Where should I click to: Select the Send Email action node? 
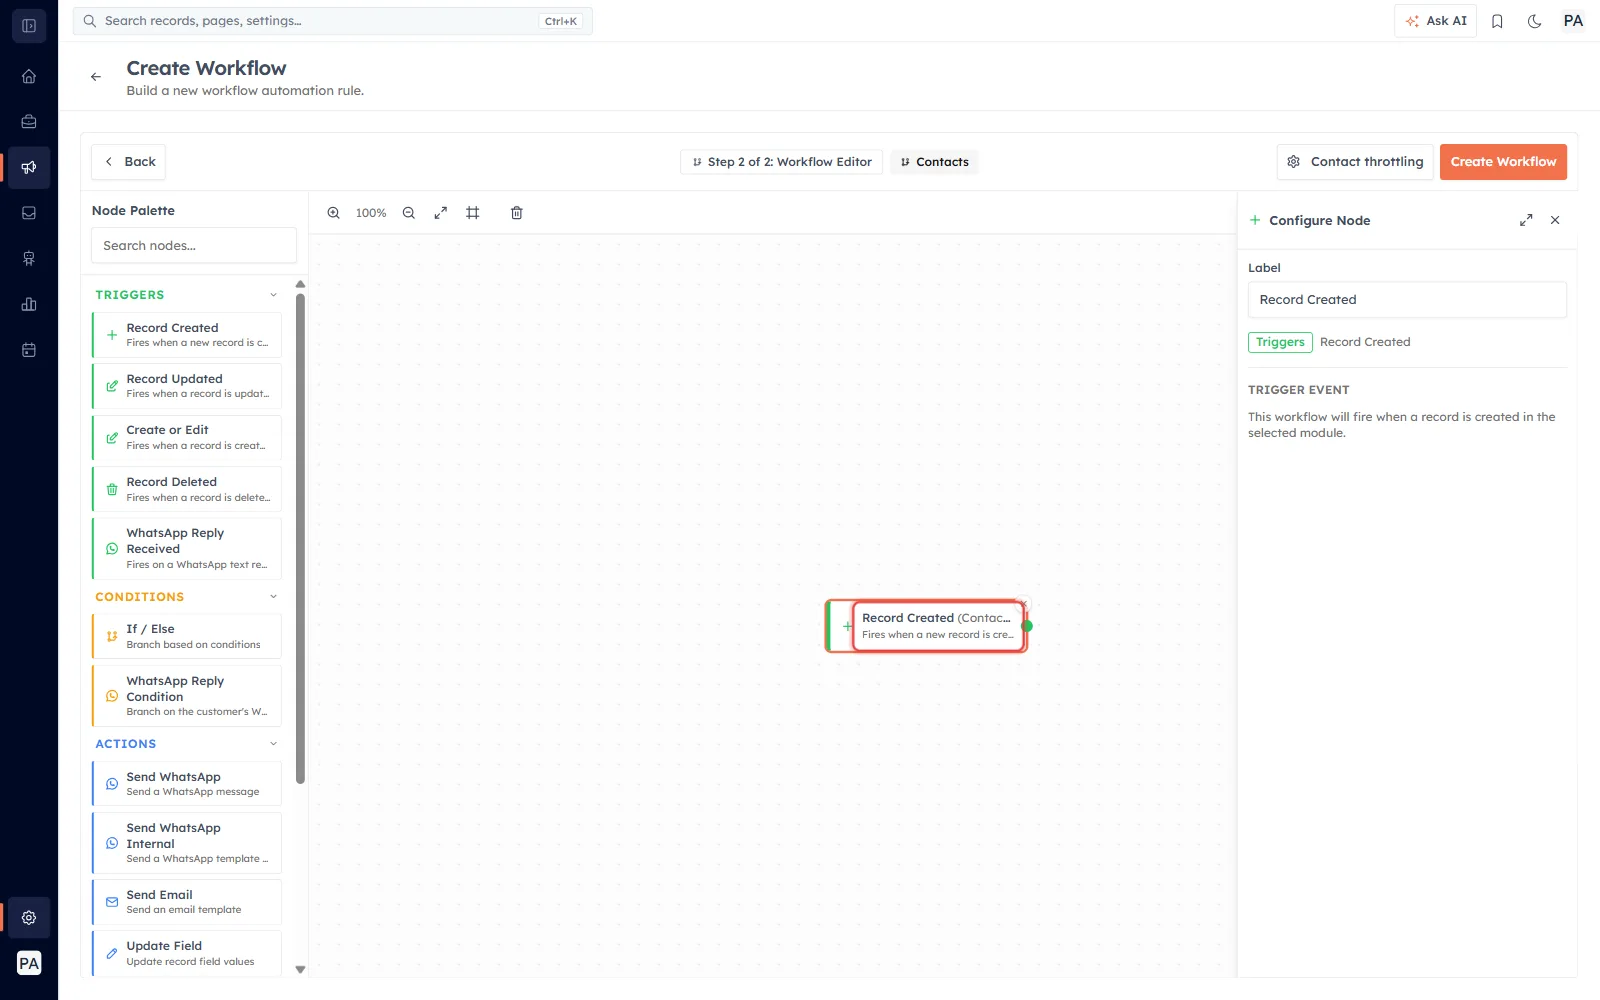pyautogui.click(x=187, y=902)
